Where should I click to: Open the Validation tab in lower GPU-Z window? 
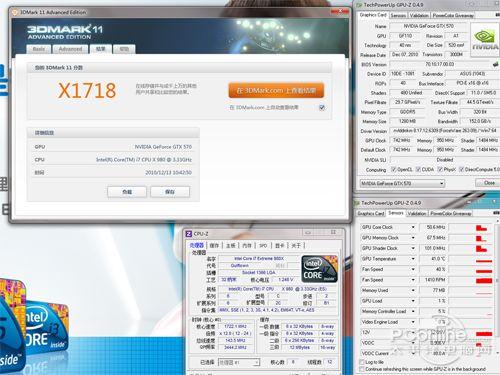pyautogui.click(x=417, y=213)
